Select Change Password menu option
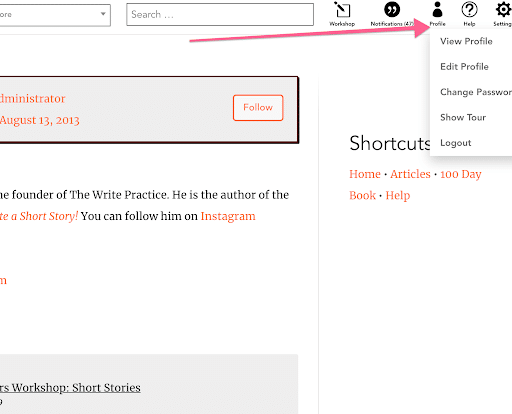 click(x=476, y=92)
